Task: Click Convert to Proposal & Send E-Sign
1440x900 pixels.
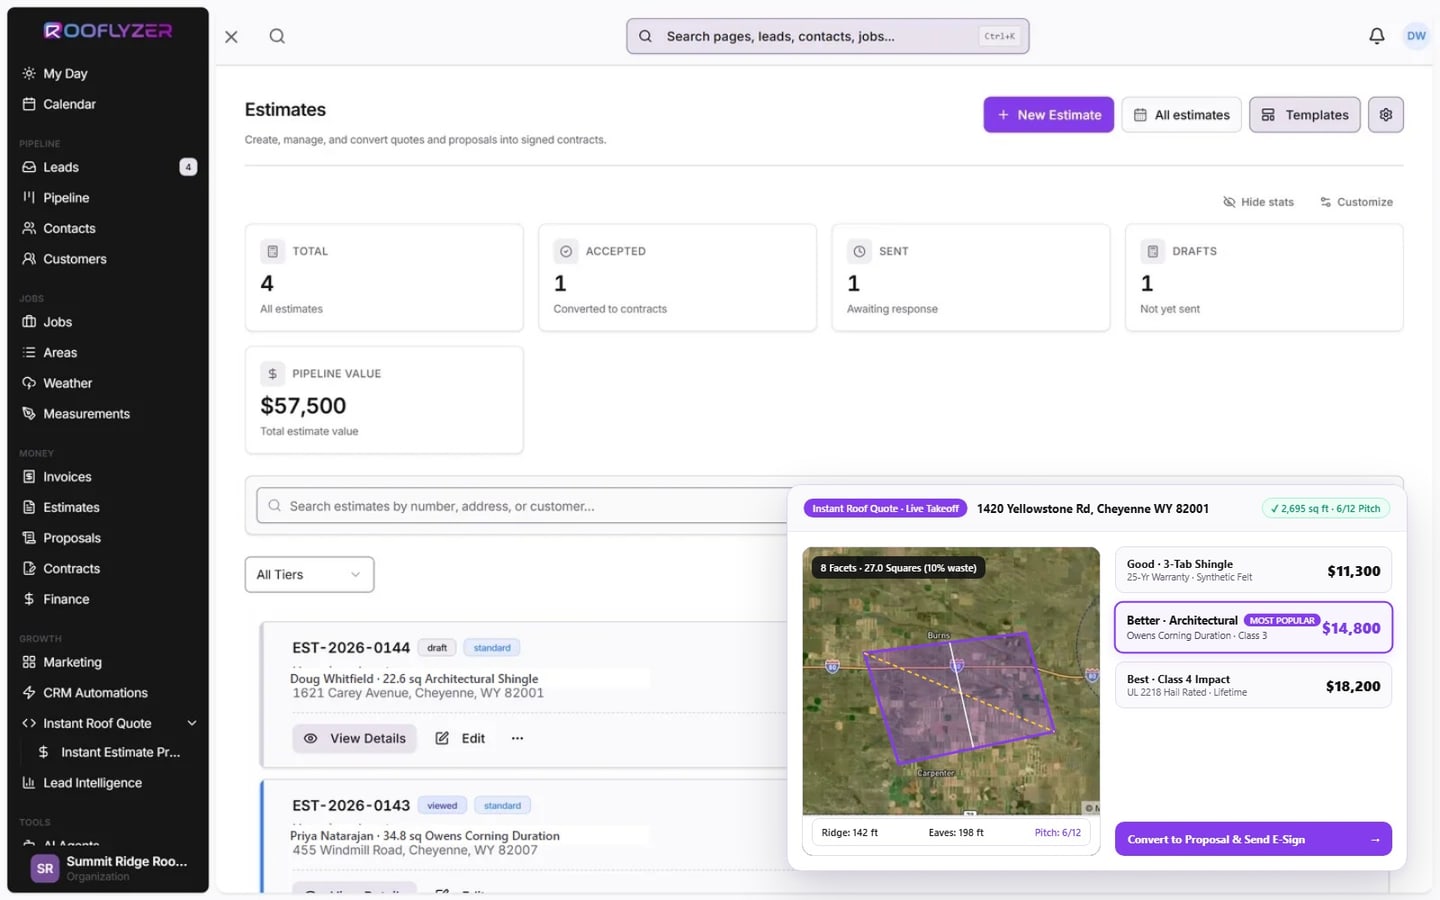Action: (1253, 839)
